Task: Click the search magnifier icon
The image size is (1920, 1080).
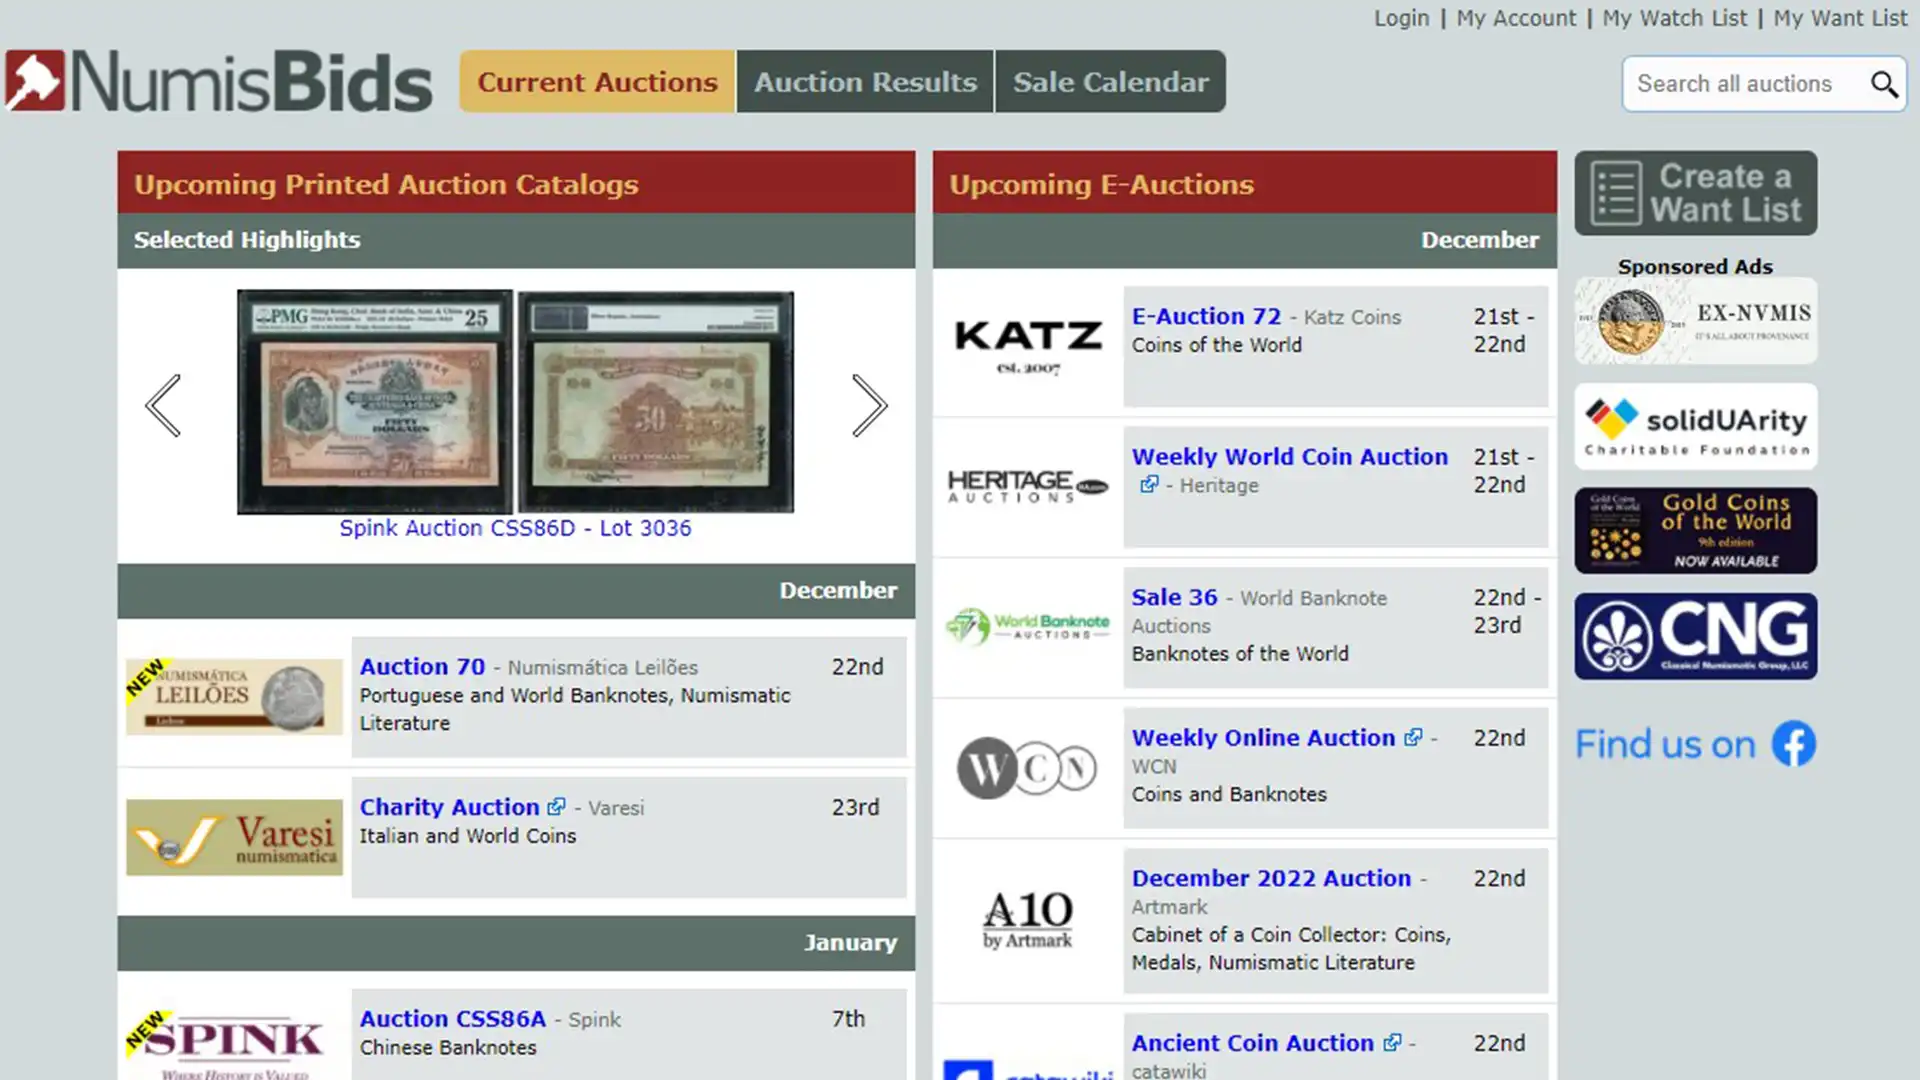Action: pyautogui.click(x=1884, y=84)
